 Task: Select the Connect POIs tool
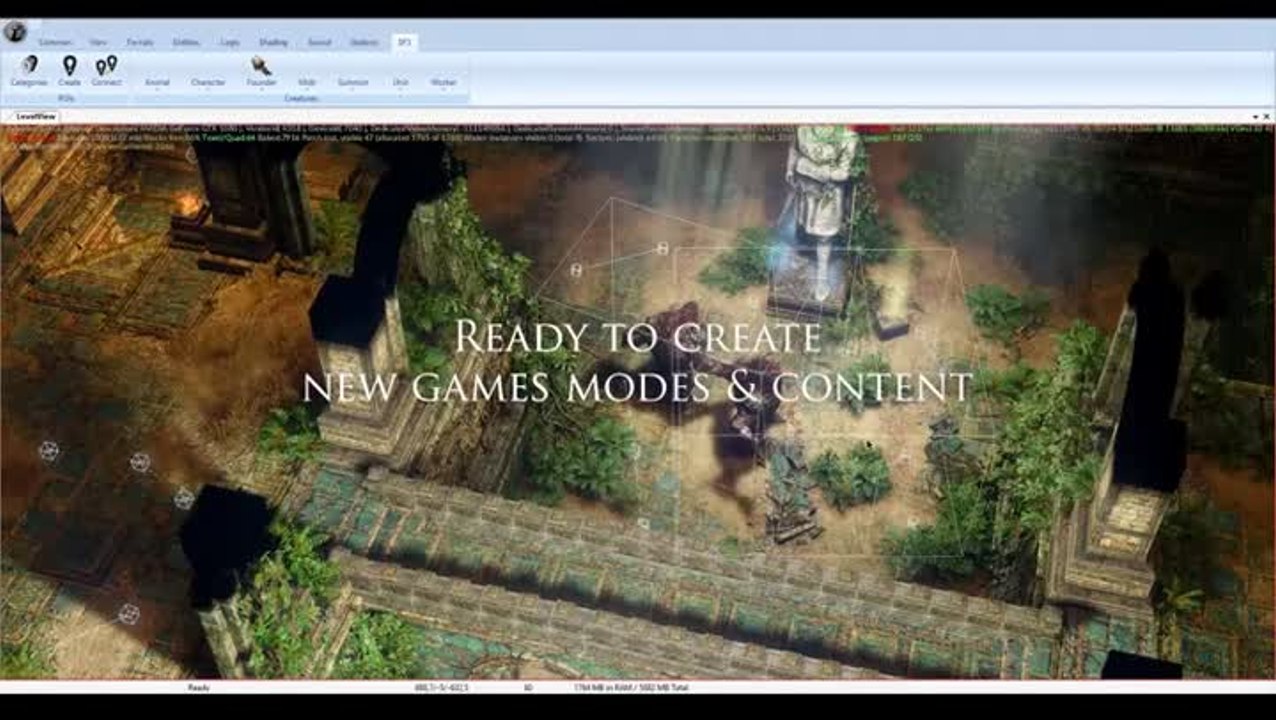pos(106,71)
